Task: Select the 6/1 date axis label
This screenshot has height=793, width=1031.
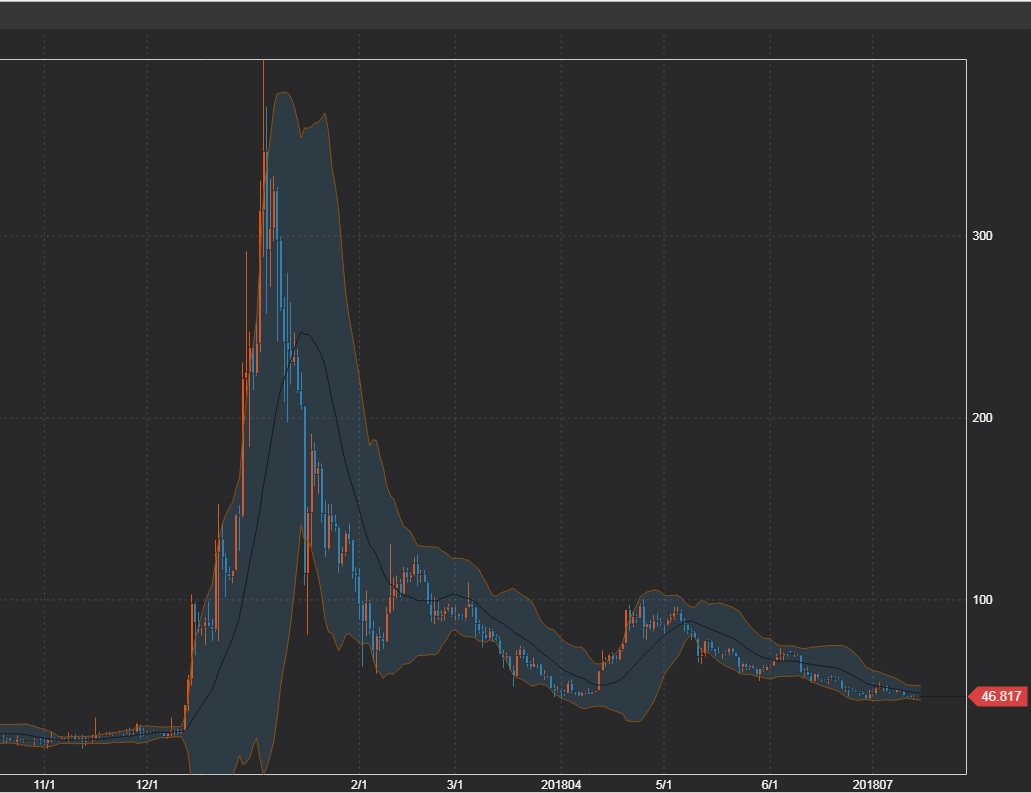Action: click(x=769, y=785)
